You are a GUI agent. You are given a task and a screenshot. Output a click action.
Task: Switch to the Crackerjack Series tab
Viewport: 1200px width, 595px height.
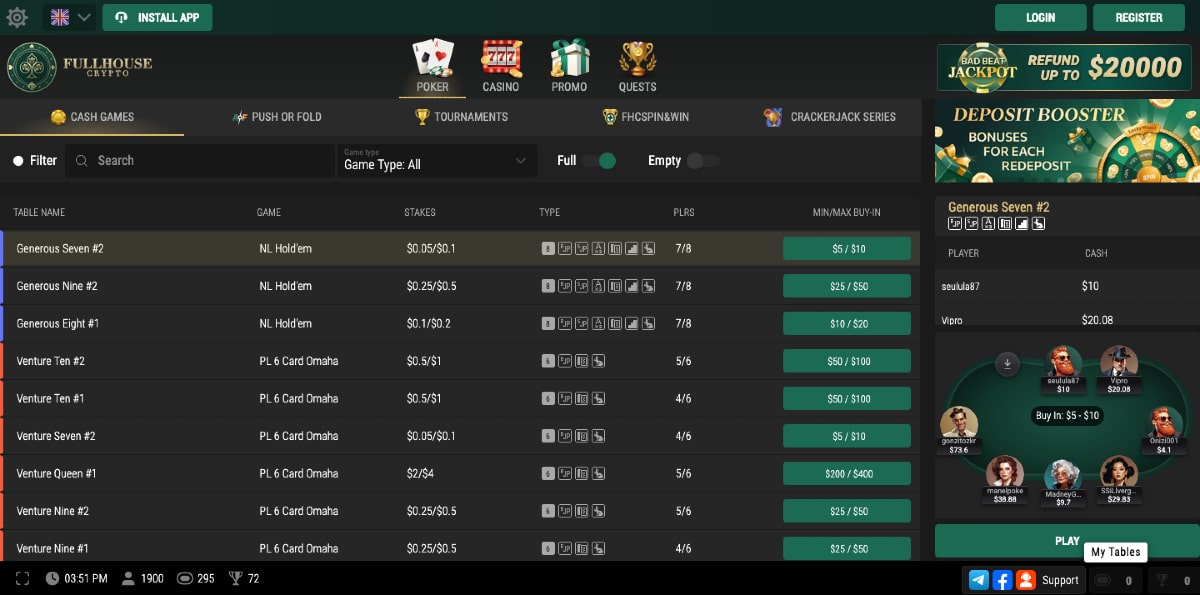(x=830, y=117)
